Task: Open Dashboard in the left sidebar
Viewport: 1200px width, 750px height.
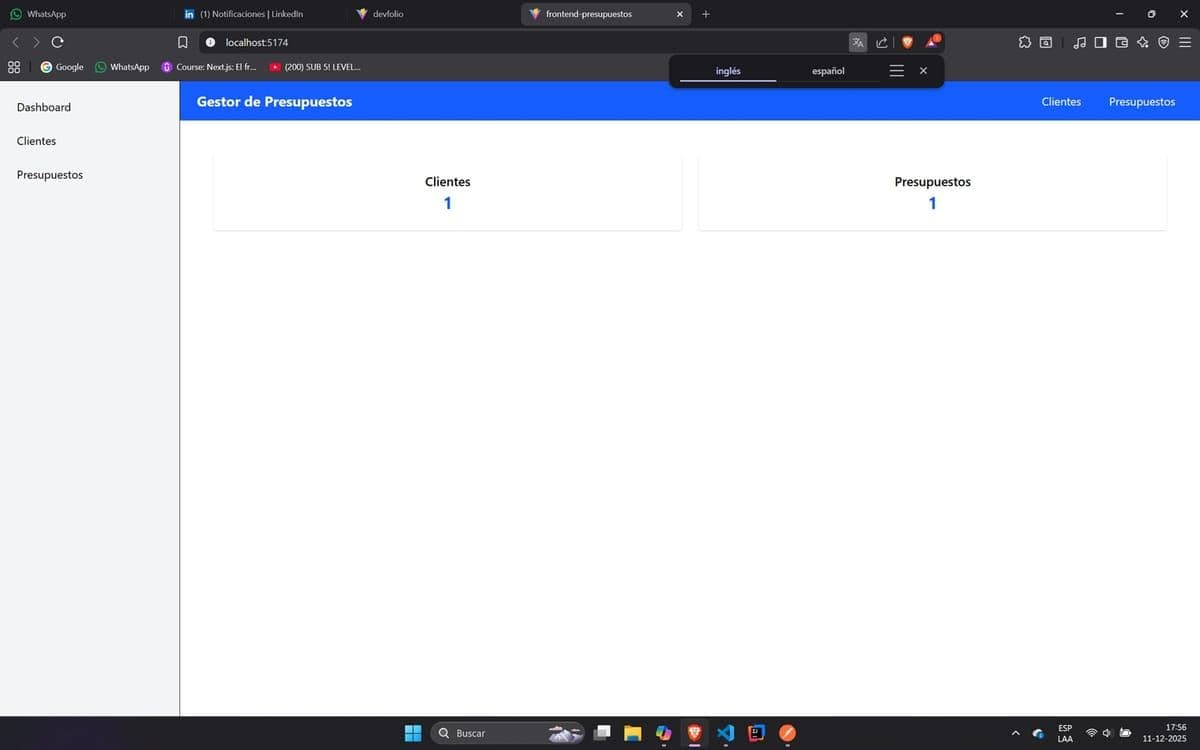Action: (x=44, y=107)
